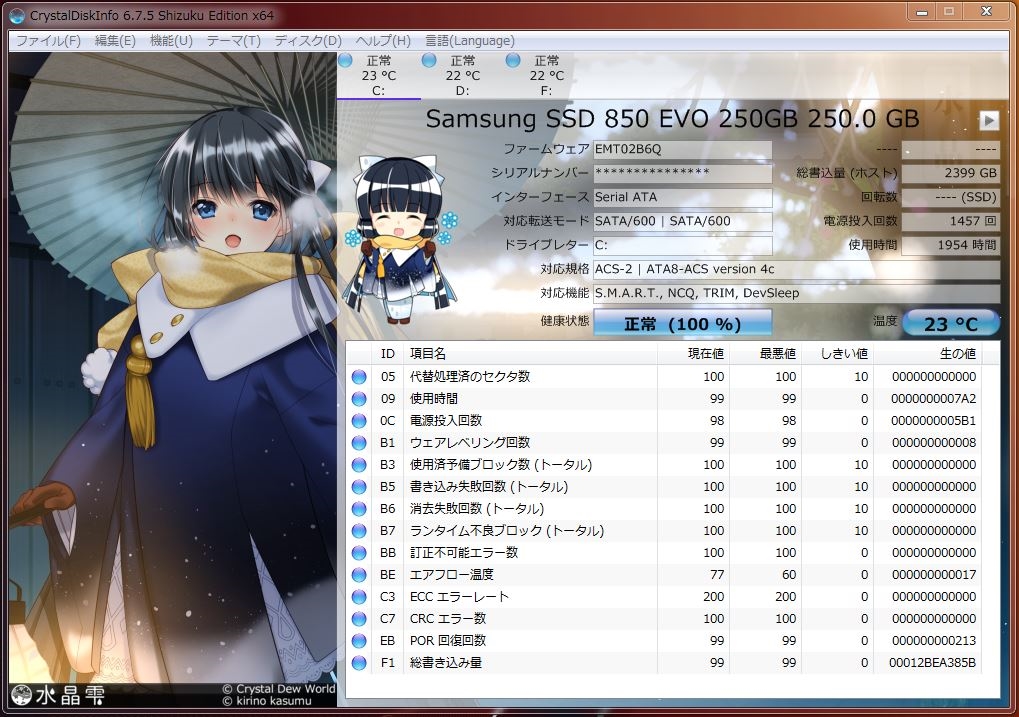
Task: Select the ECC エラーレート row
Action: click(664, 597)
